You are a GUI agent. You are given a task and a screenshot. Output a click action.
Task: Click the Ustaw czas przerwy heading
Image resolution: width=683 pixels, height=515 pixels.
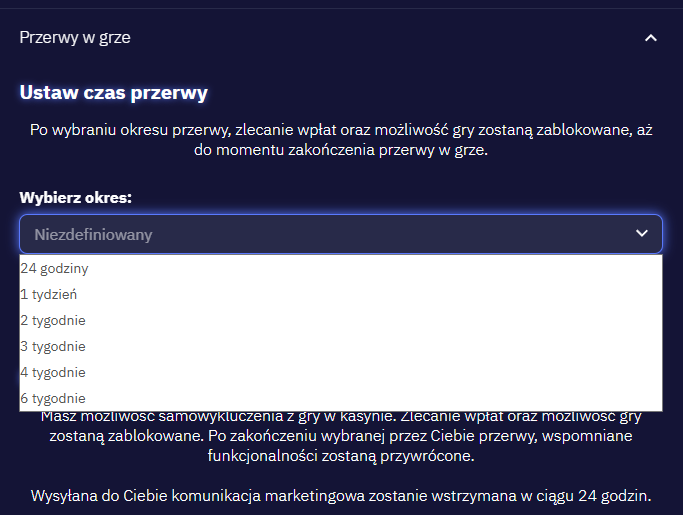(x=114, y=94)
